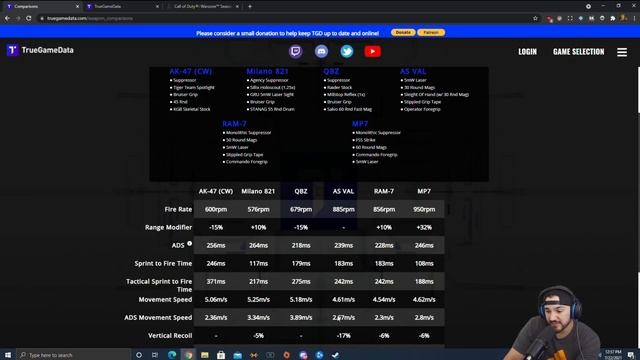640x360 pixels.
Task: Open the Windows Start menu
Action: (x=8, y=355)
